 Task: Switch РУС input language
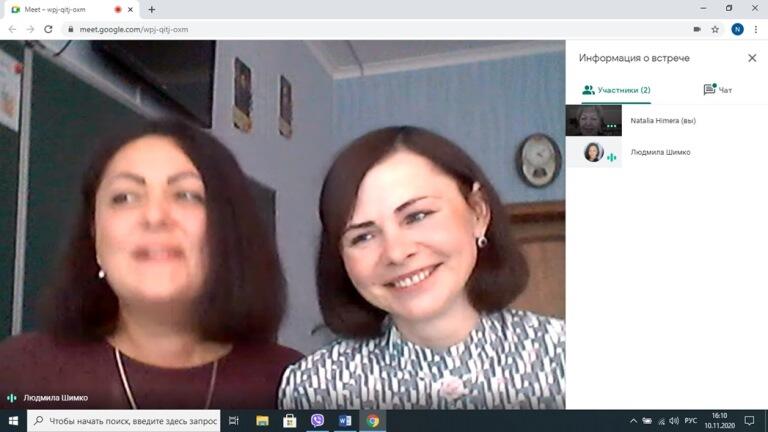click(691, 421)
